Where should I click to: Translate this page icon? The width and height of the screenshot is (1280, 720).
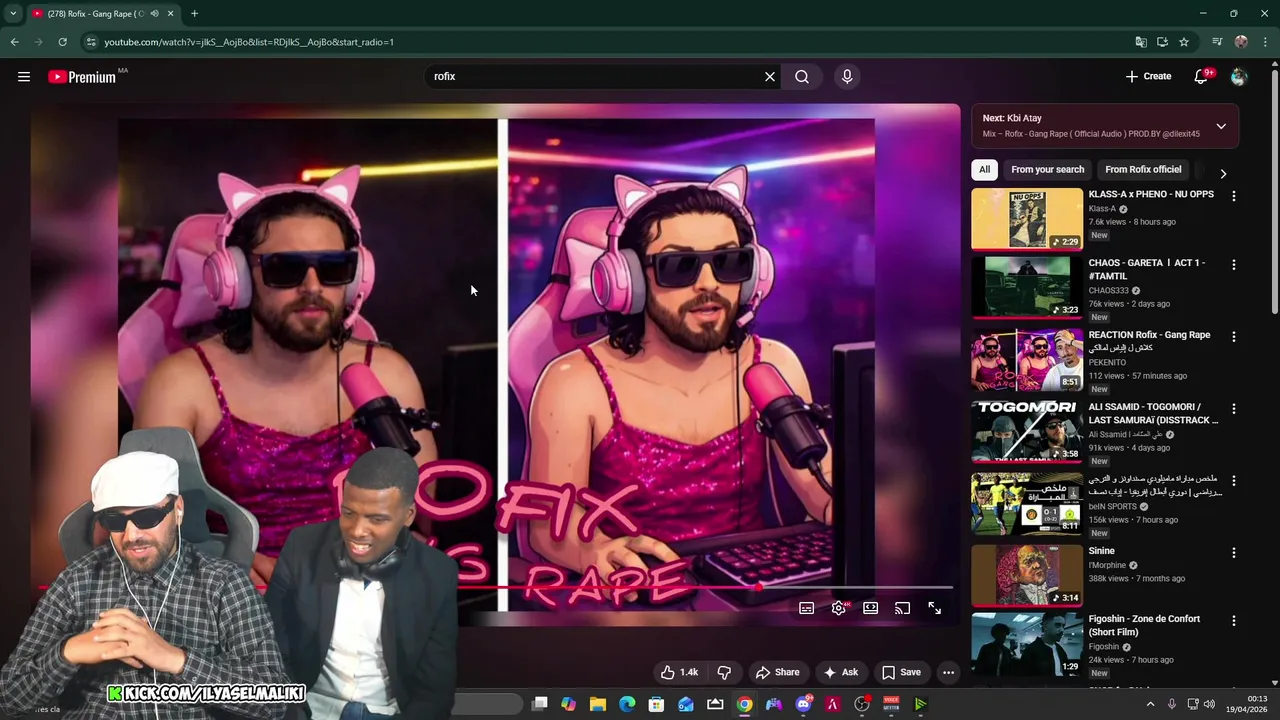click(x=1141, y=42)
